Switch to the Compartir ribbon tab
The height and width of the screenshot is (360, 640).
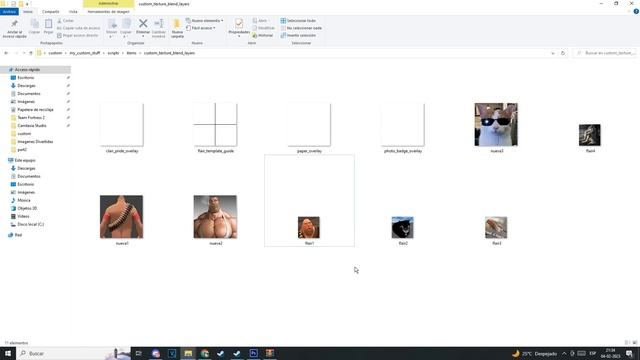[x=51, y=12]
